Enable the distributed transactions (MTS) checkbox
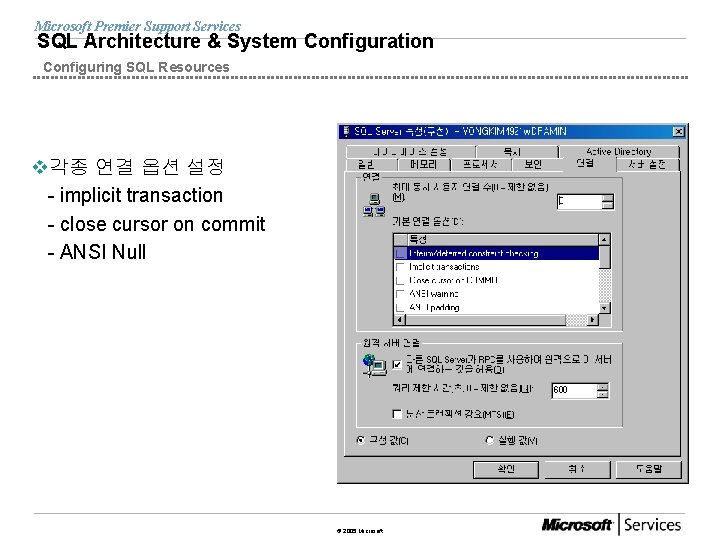The width and height of the screenshot is (720, 540). point(397,414)
